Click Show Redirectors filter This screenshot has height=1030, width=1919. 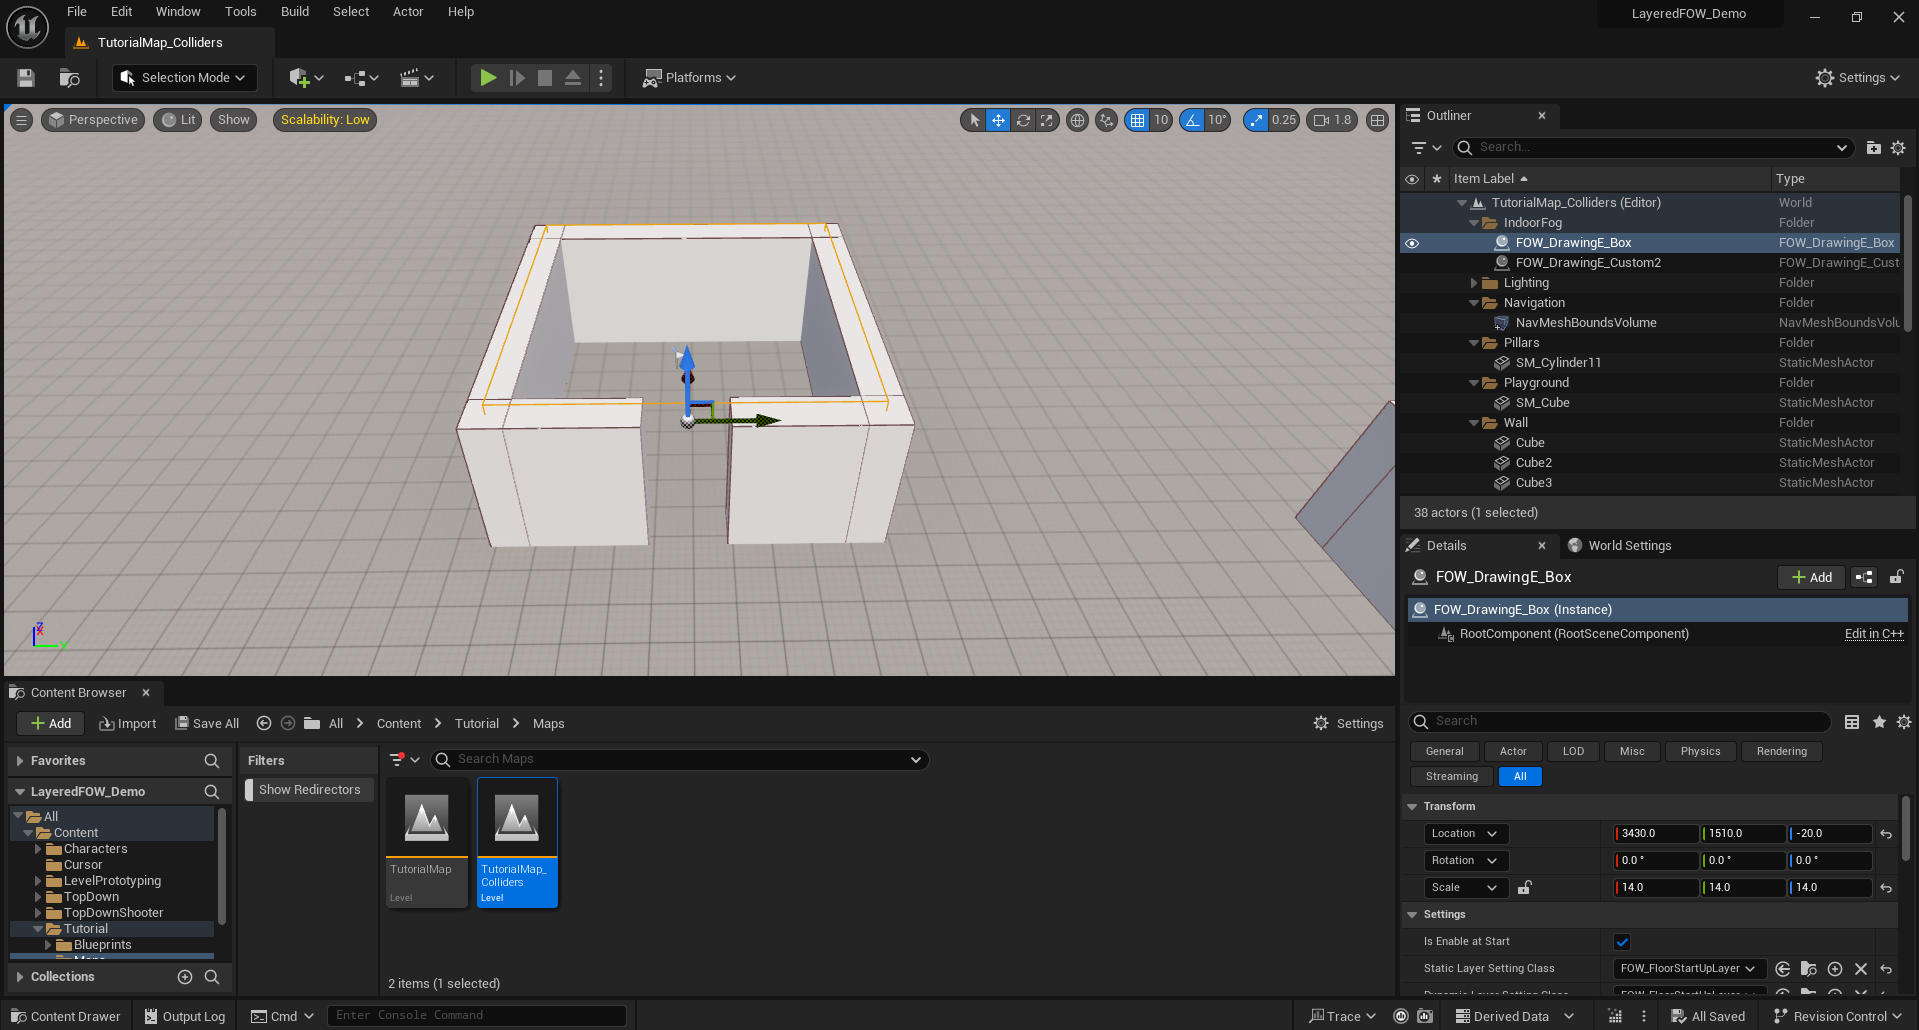(309, 790)
